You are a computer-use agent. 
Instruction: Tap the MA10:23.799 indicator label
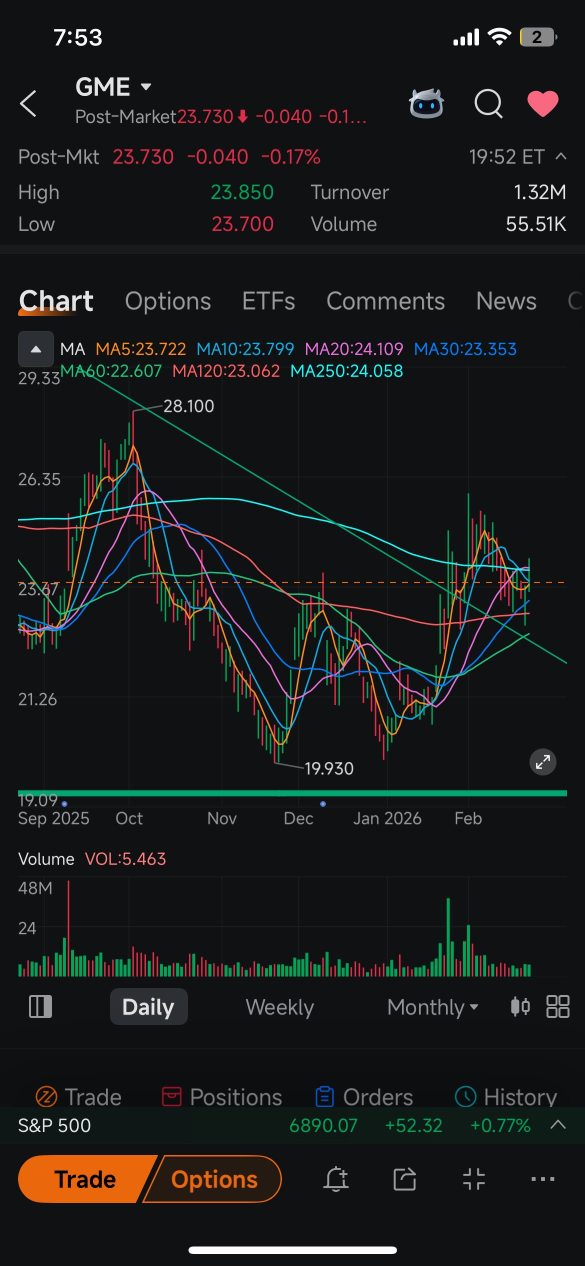pos(245,349)
